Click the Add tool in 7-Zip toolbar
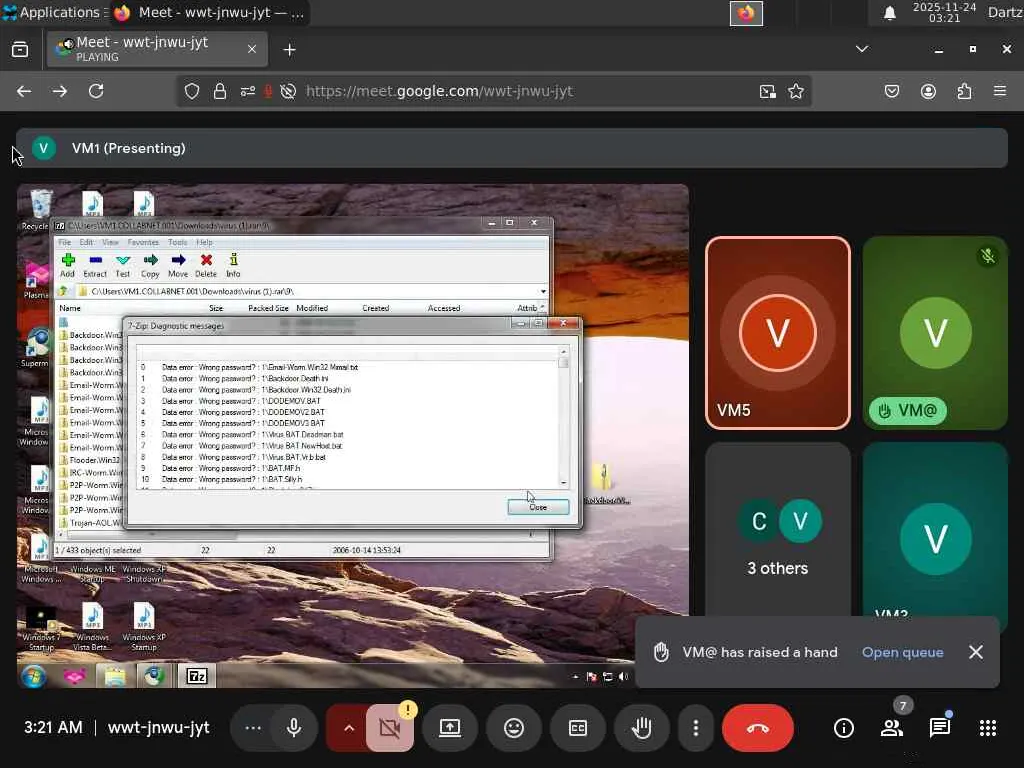 click(67, 266)
